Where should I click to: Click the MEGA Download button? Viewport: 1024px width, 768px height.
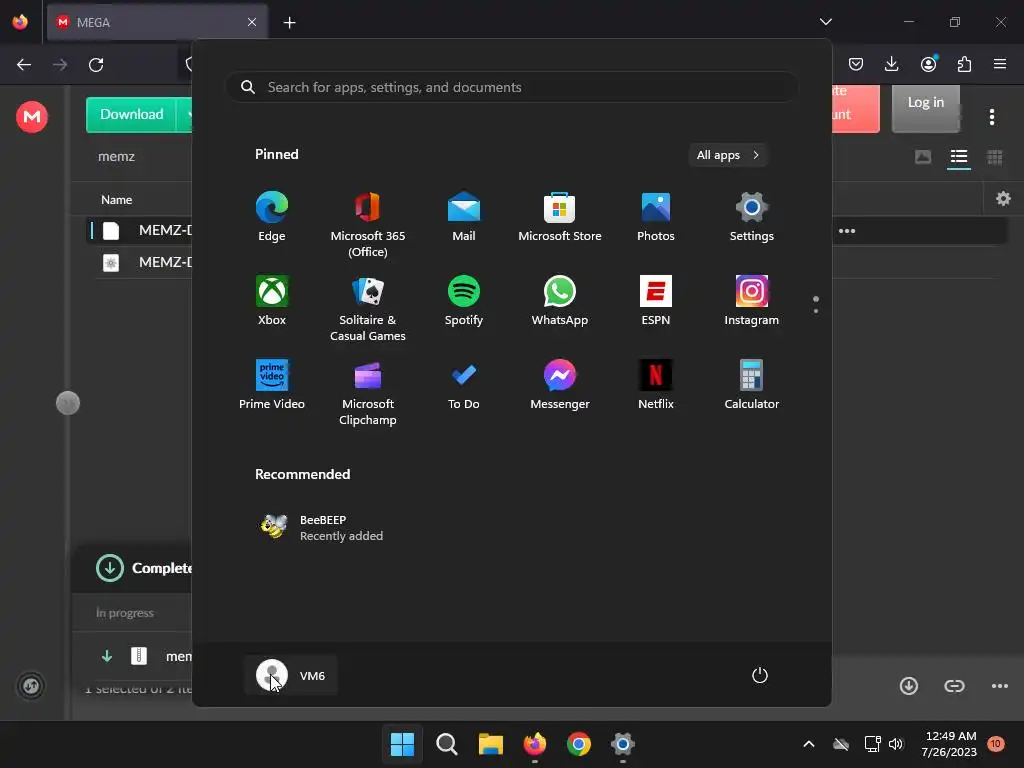(x=131, y=114)
